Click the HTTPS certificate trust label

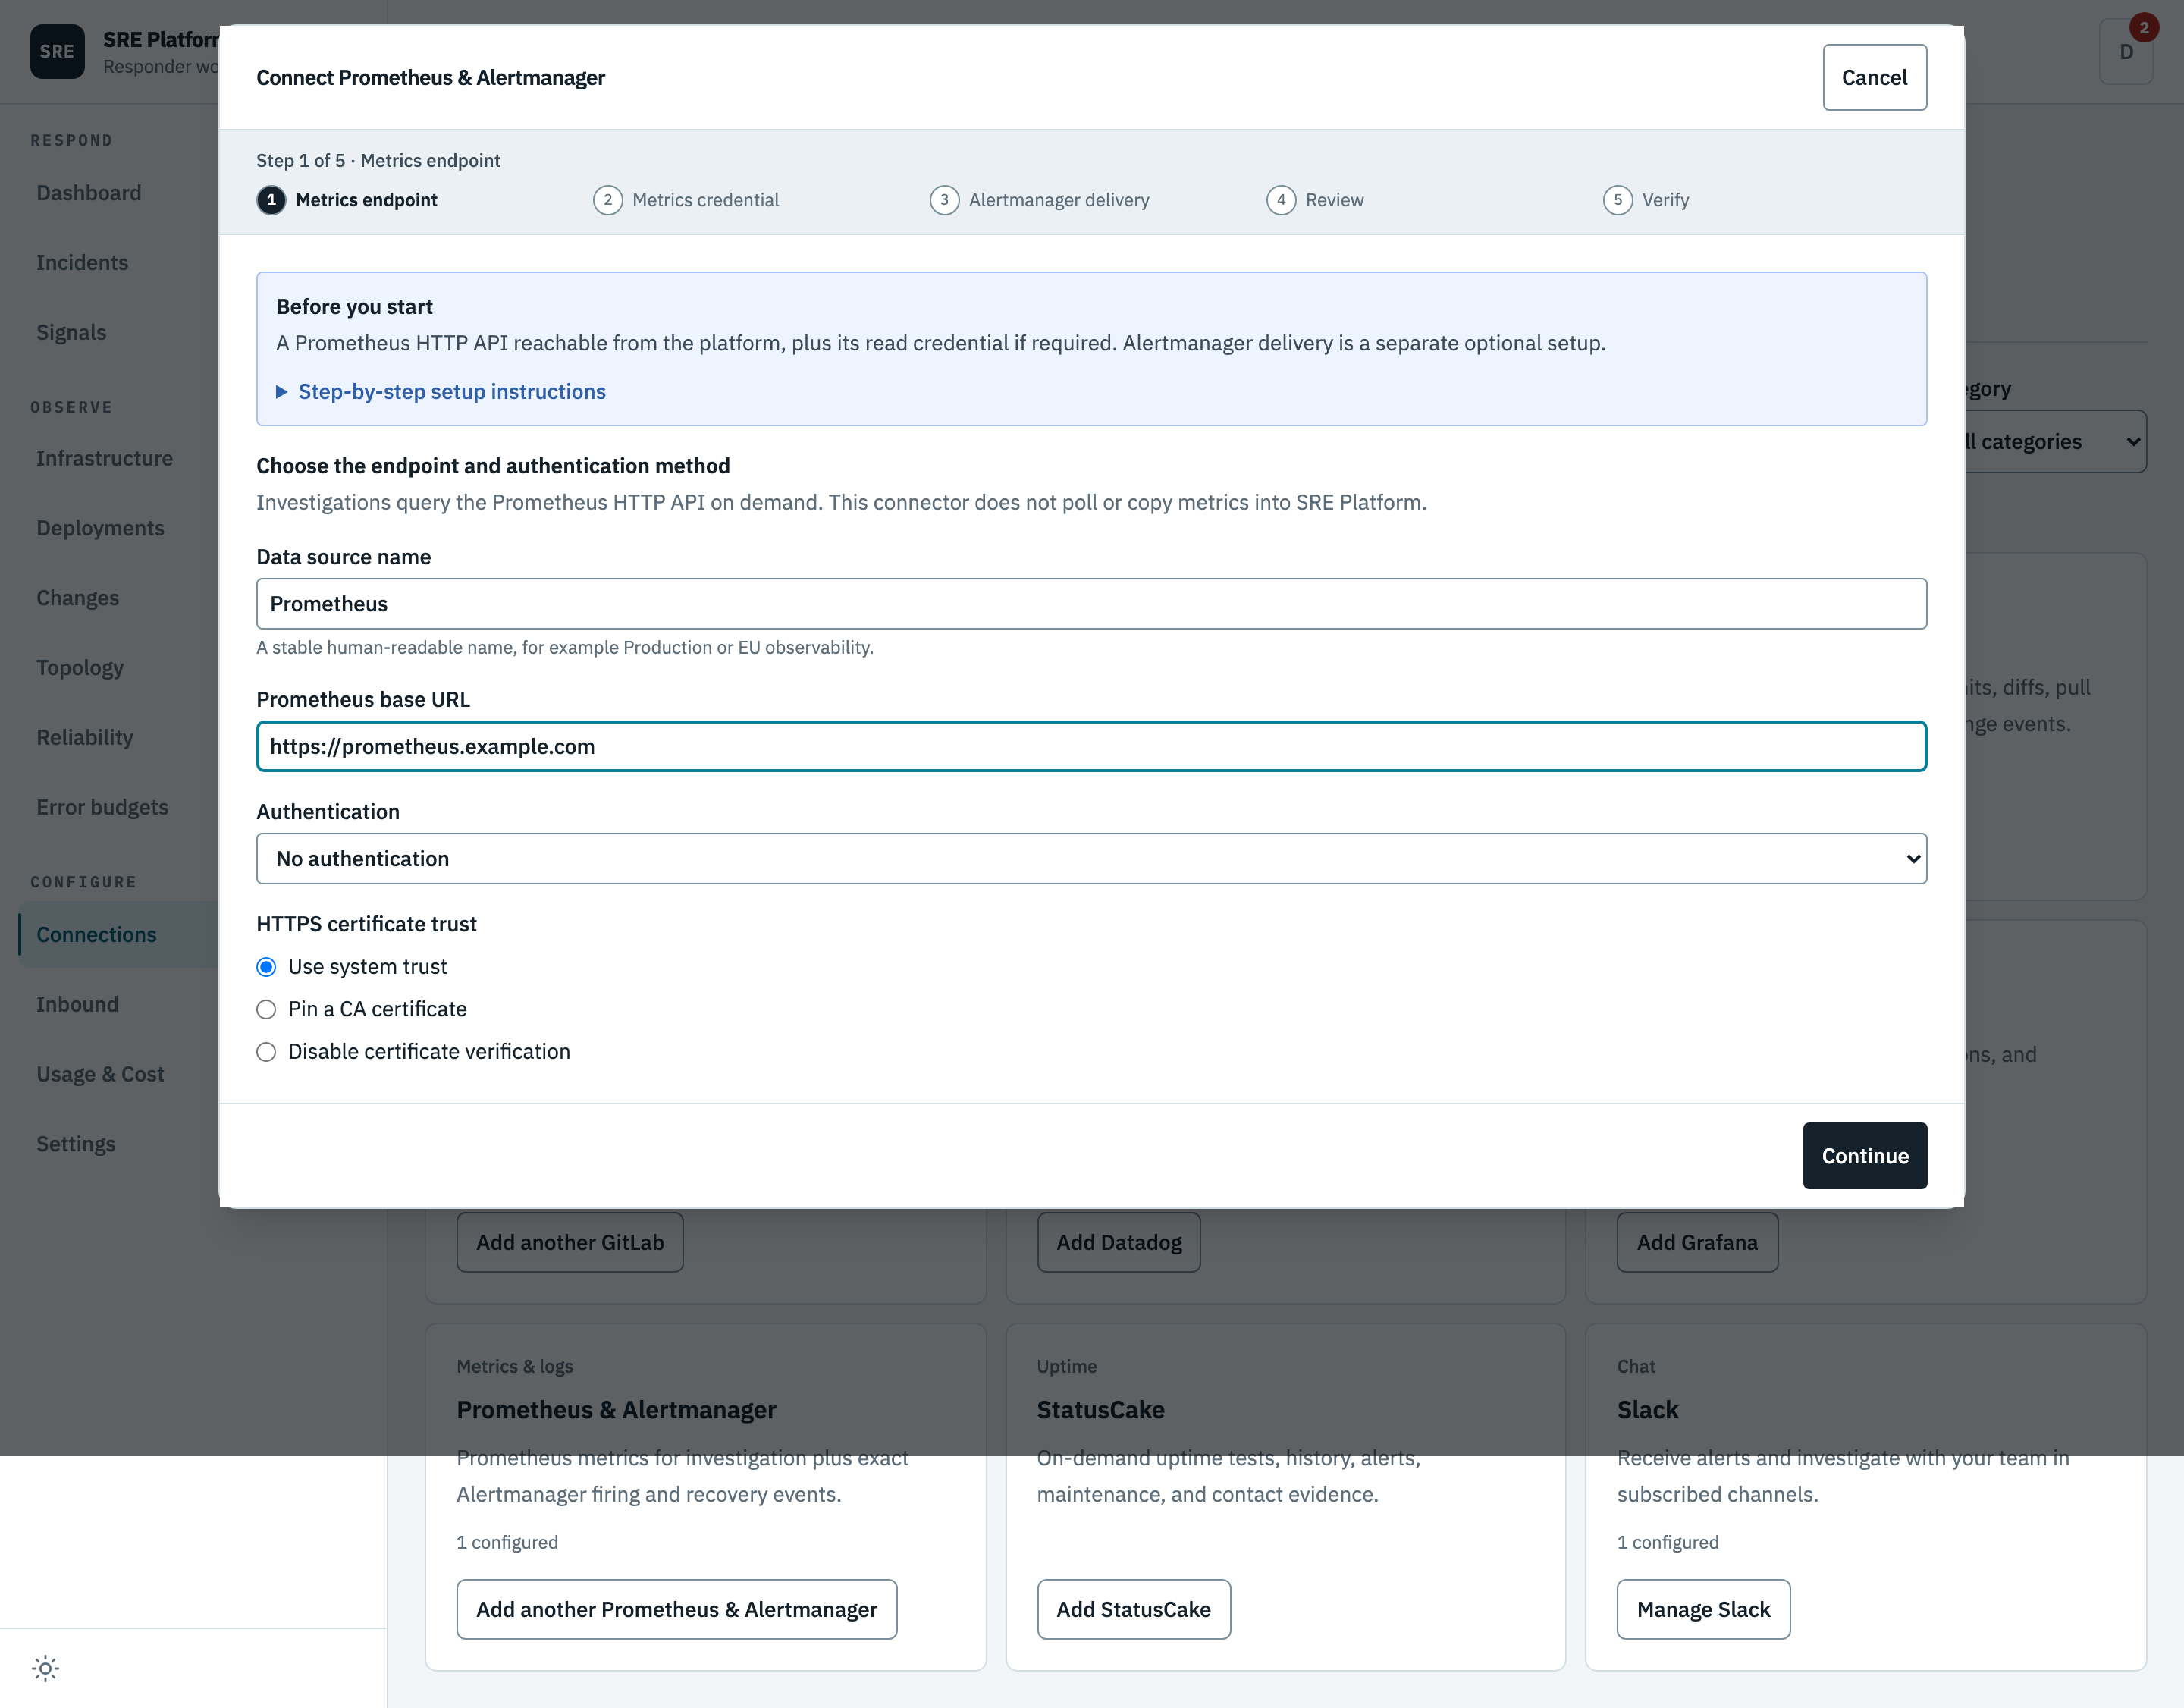(366, 924)
